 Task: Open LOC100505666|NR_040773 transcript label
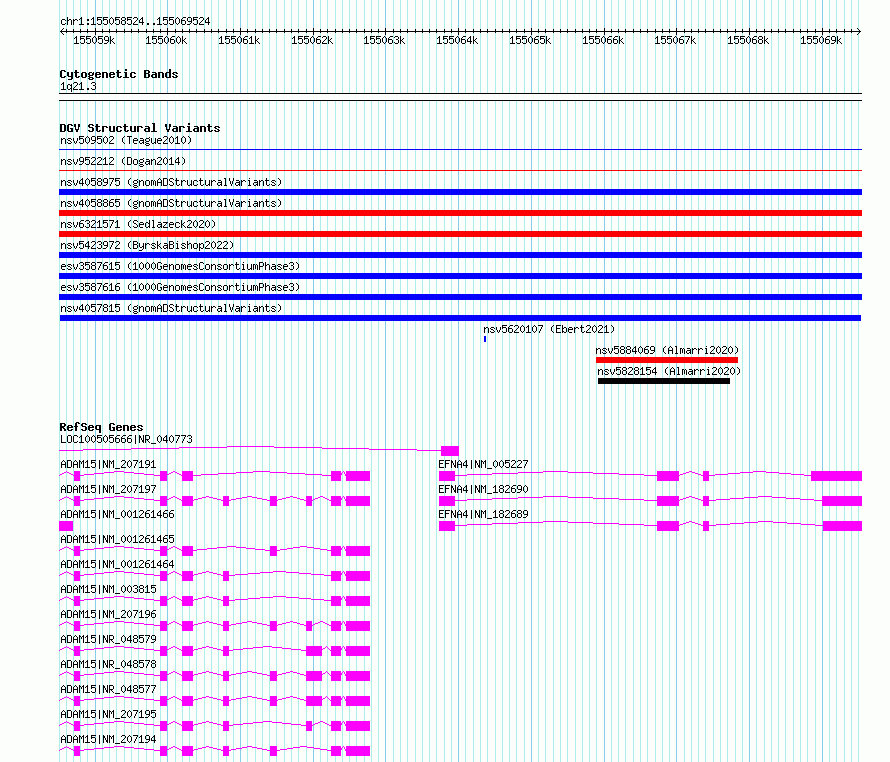[x=127, y=439]
